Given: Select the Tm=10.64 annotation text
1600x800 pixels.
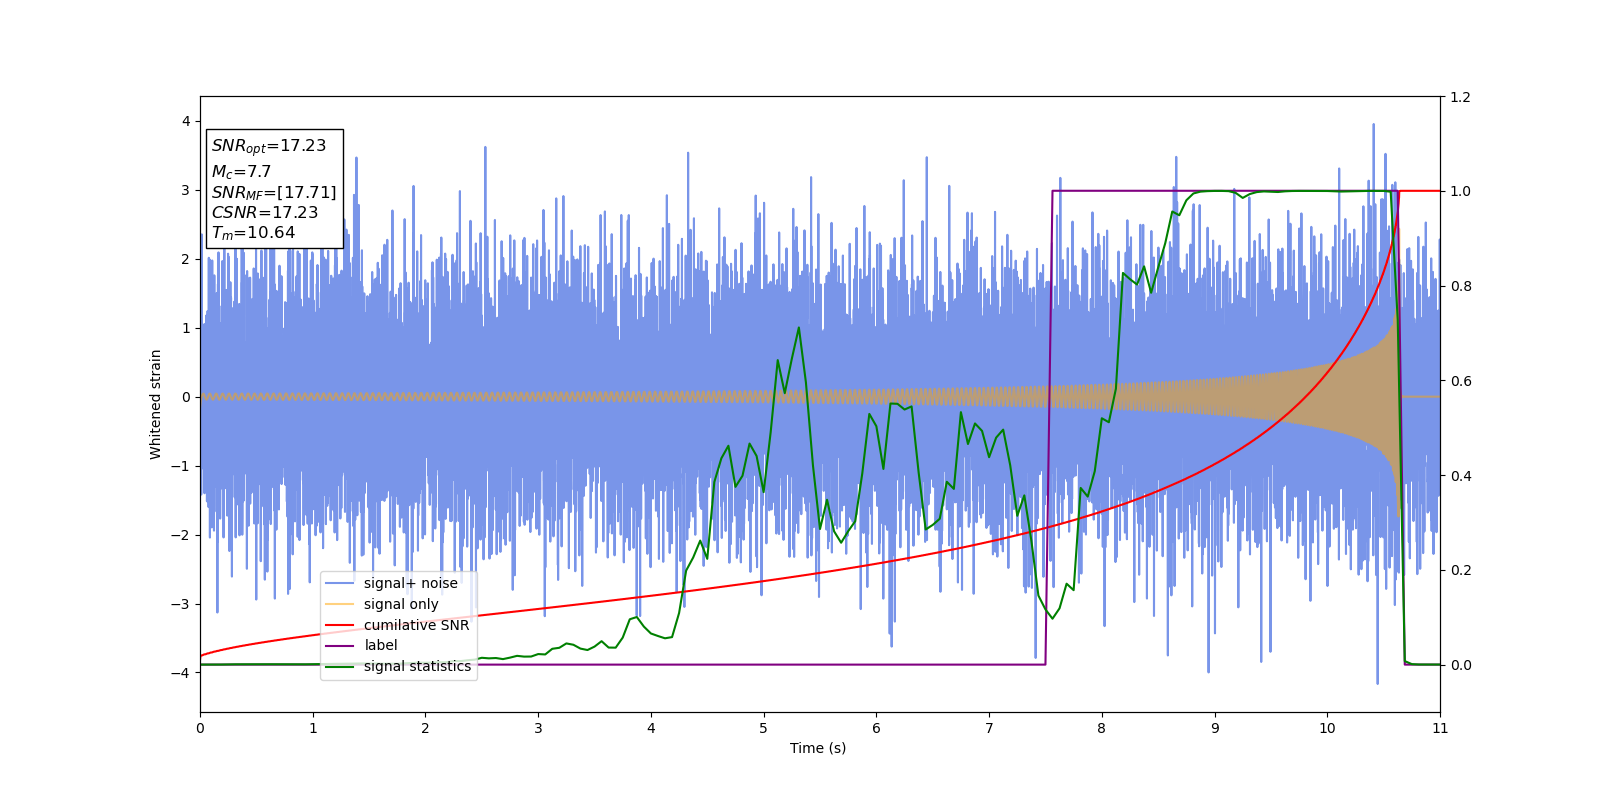Looking at the screenshot, I should pyautogui.click(x=253, y=233).
